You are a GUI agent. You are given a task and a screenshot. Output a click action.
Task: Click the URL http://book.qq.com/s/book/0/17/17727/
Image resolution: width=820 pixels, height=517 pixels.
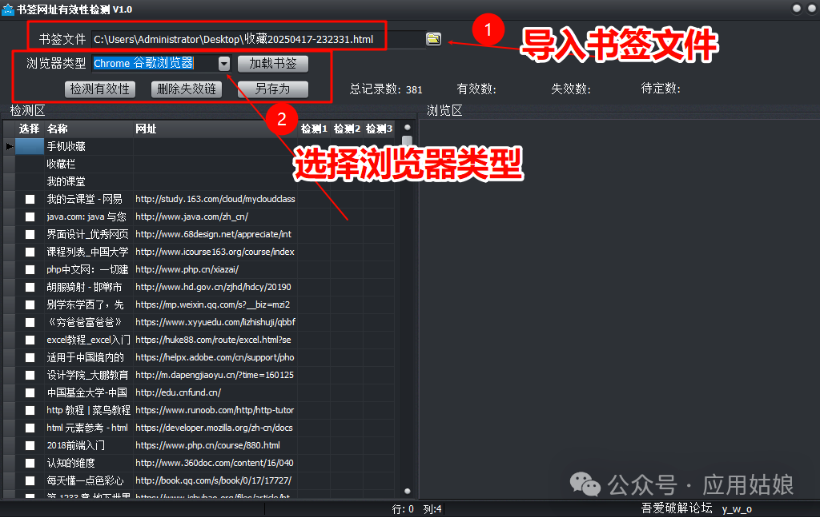coord(213,480)
